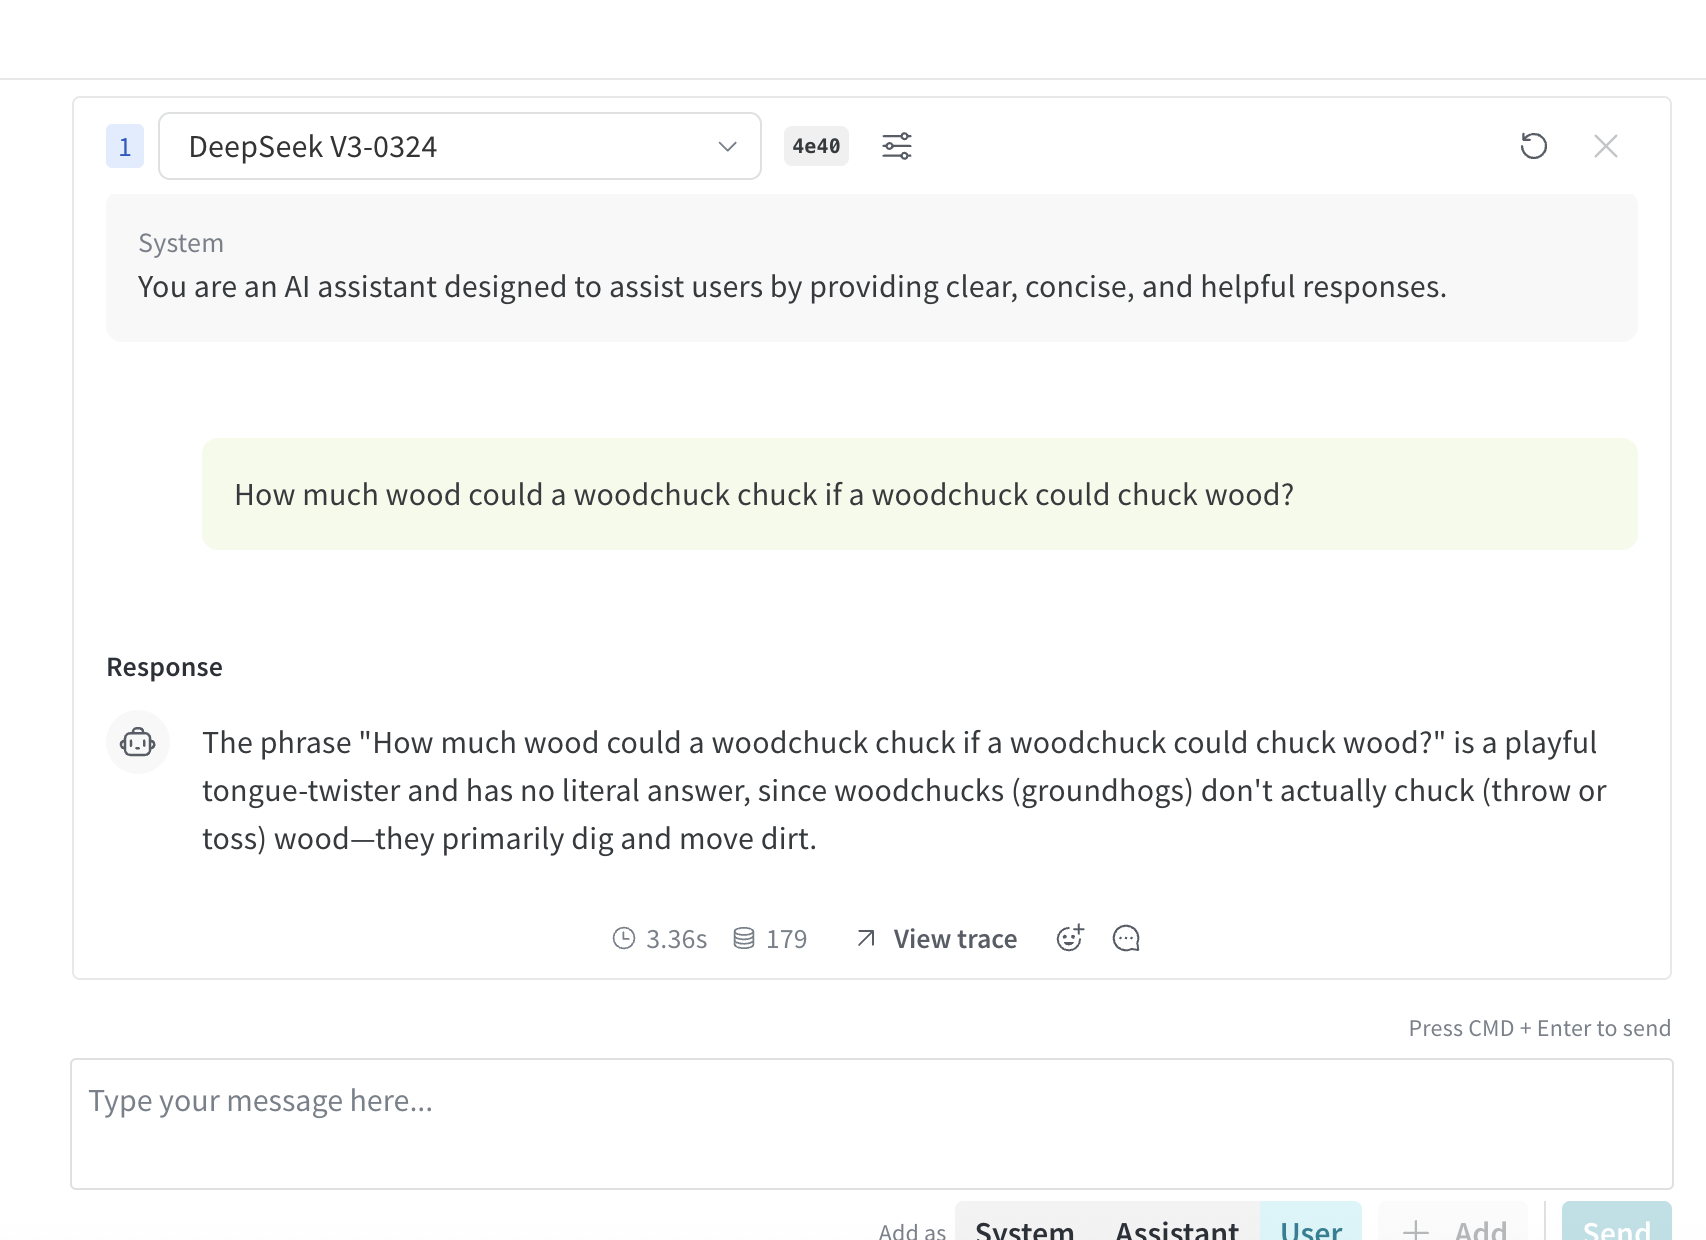Click the System prompt text block
The image size is (1706, 1240).
click(872, 268)
